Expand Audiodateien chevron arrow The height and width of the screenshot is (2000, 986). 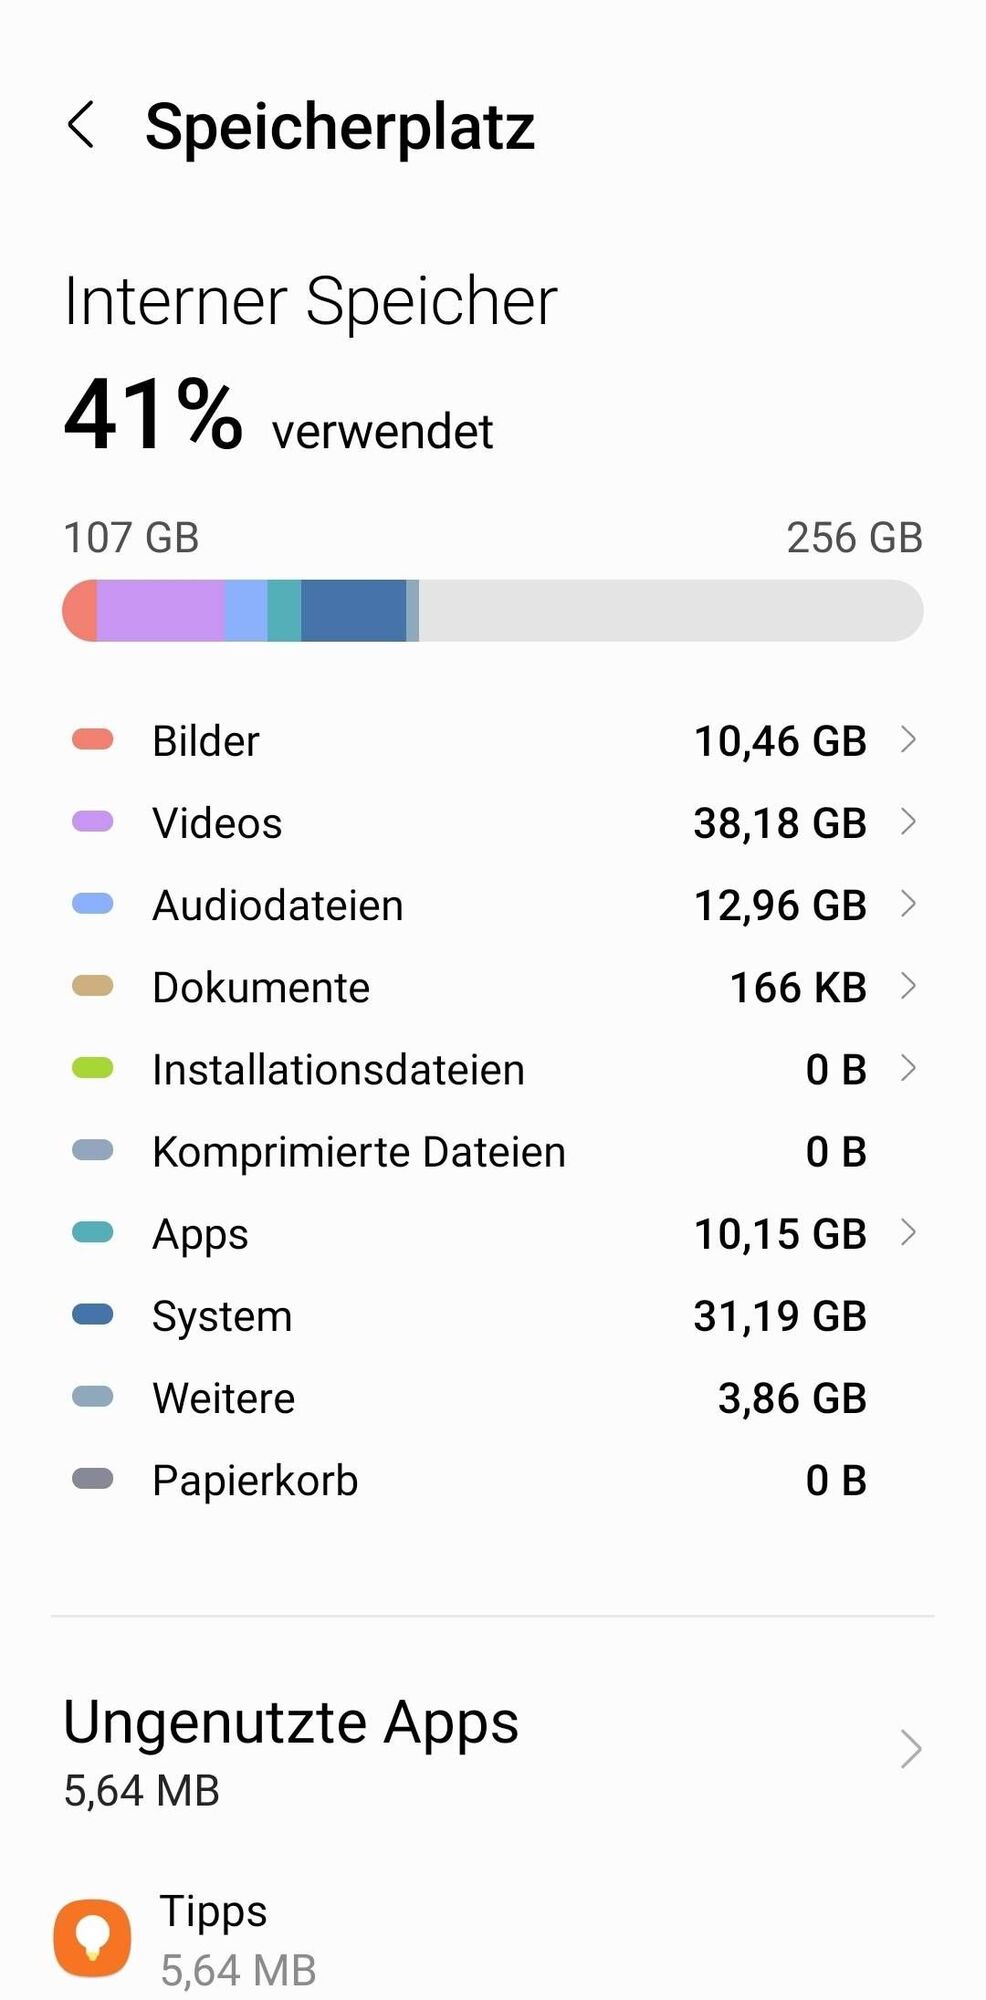(908, 904)
